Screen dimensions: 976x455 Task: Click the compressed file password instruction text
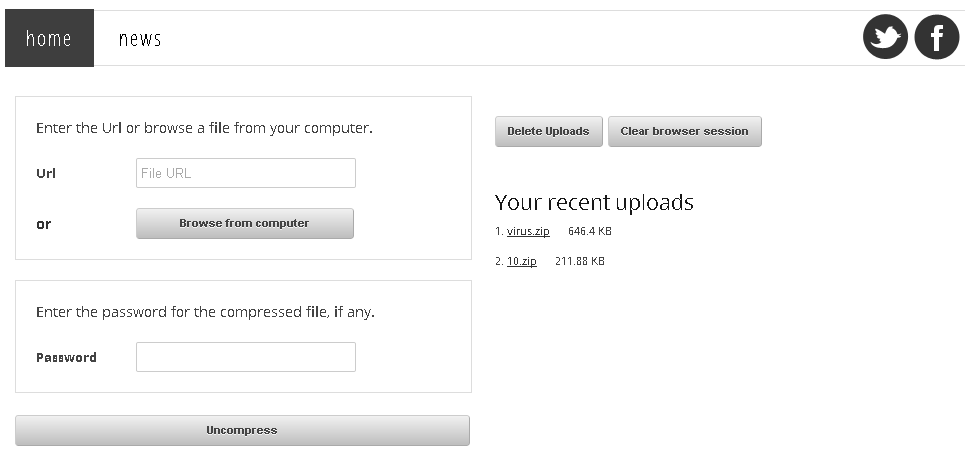205,312
